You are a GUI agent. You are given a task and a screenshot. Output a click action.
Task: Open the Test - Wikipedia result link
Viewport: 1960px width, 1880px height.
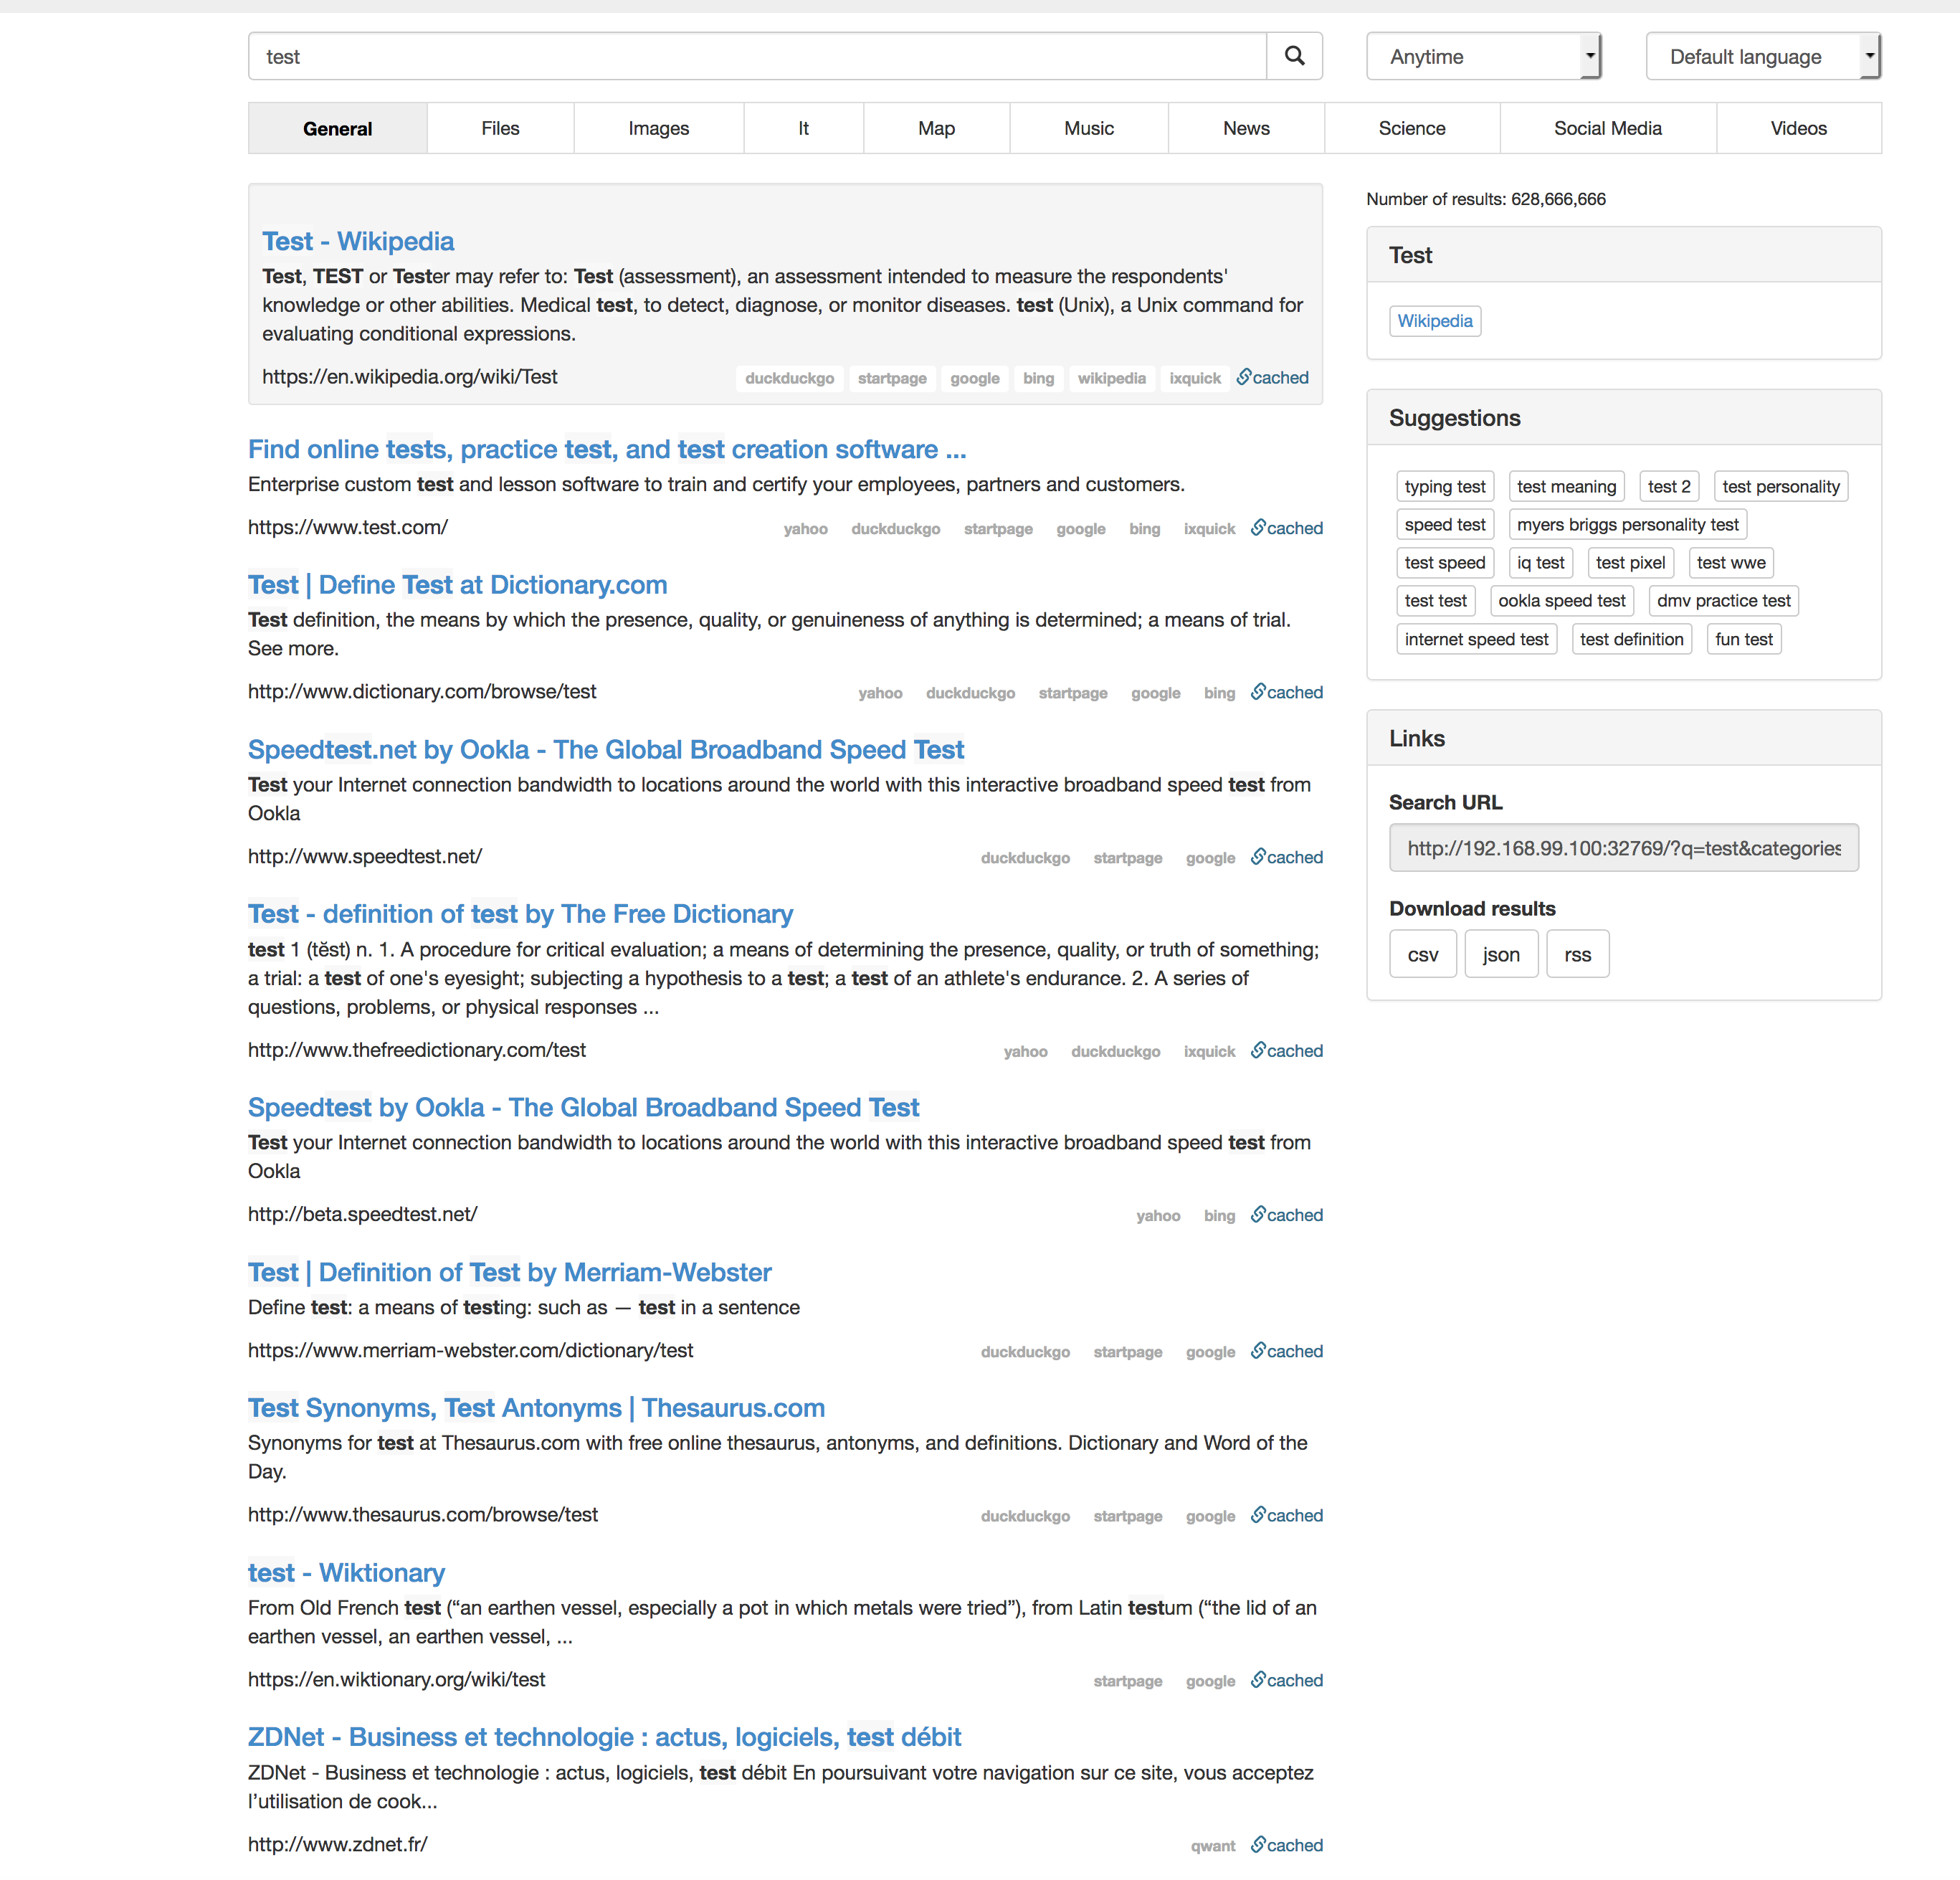click(x=357, y=241)
